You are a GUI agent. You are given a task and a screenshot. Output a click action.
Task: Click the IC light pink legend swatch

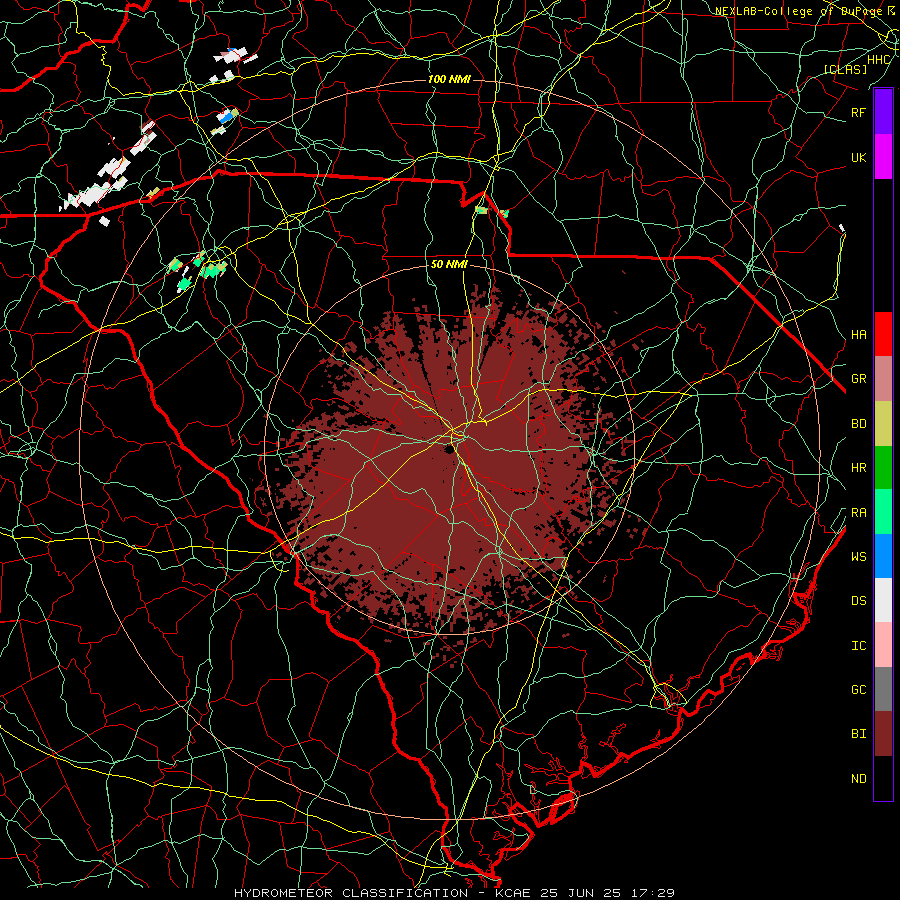tap(883, 645)
